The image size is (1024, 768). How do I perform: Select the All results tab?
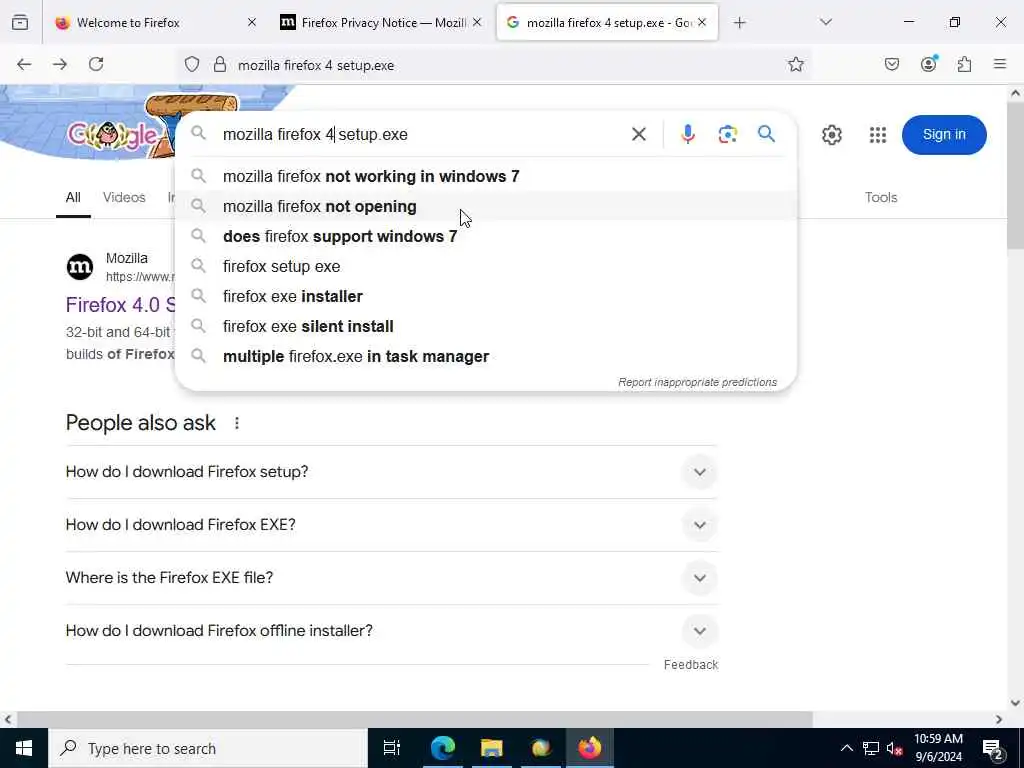pos(73,197)
